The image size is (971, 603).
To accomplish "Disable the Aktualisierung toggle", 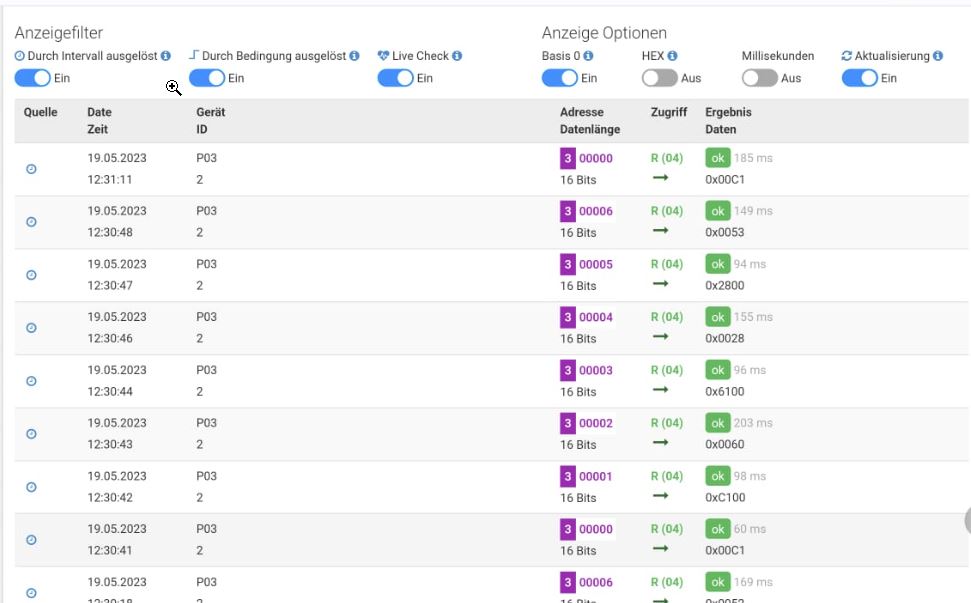I will (860, 78).
